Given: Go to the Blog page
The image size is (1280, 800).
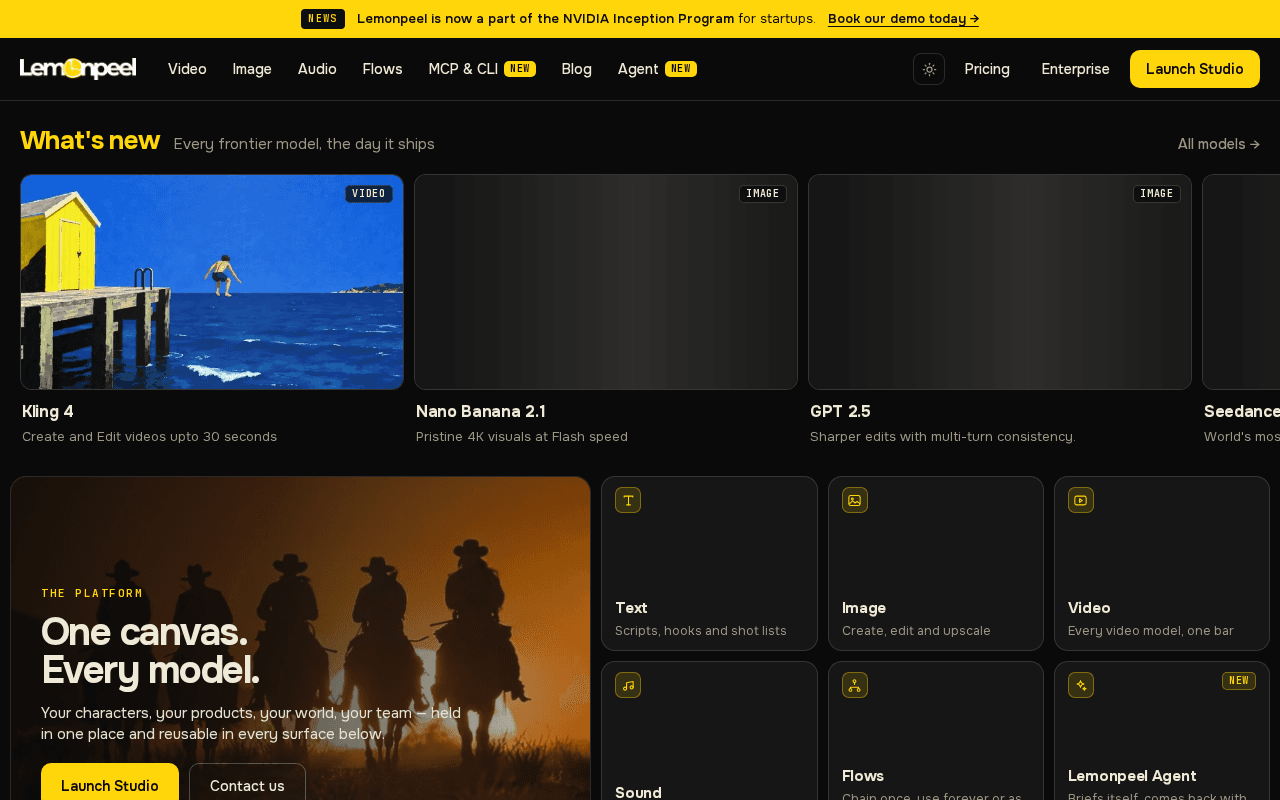Looking at the screenshot, I should tap(576, 69).
